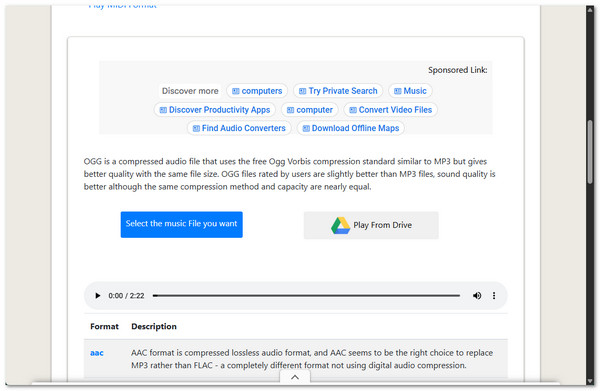600x391 pixels.
Task: Open the Music sponsored link
Action: pos(410,91)
